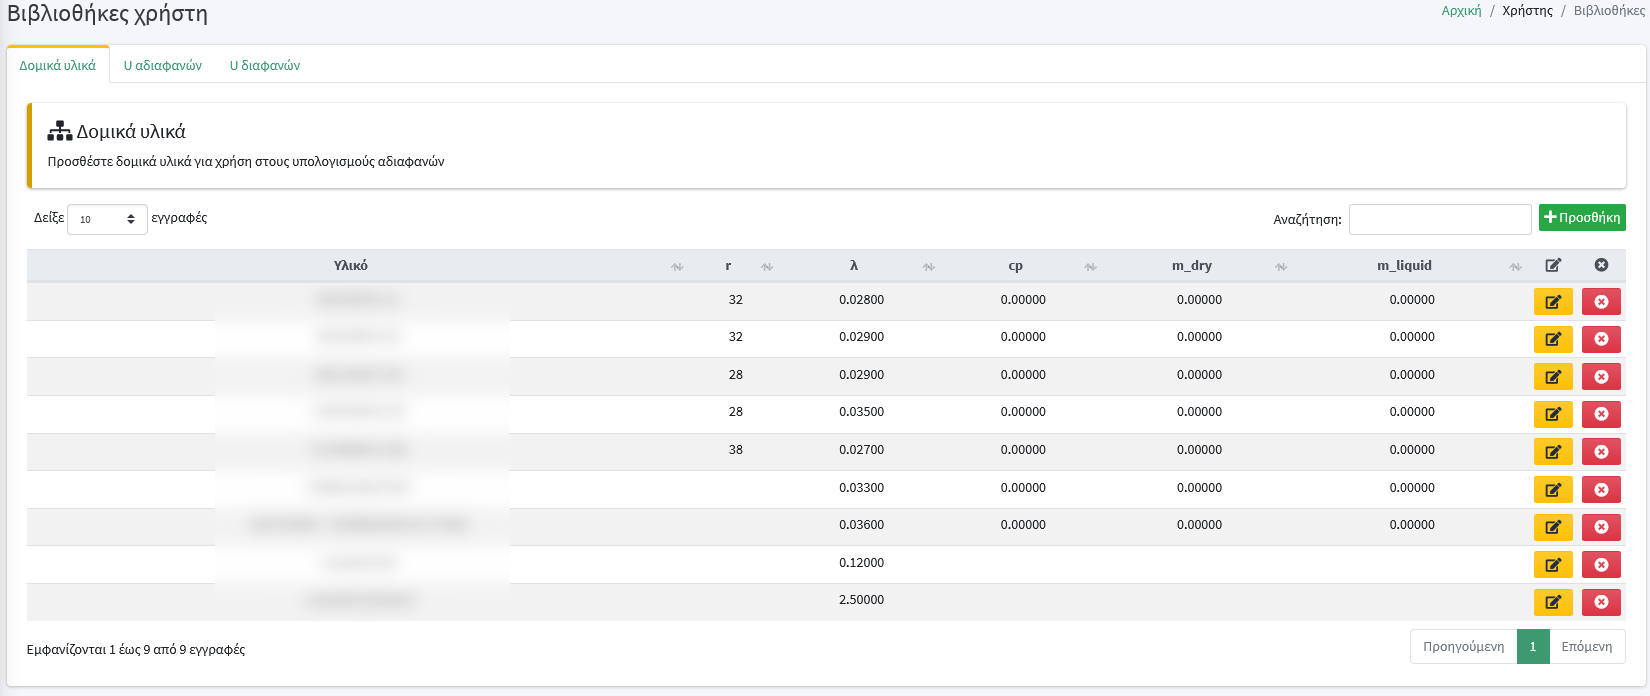Edit the material with λ 0.03300
This screenshot has height=696, width=1650.
coord(1552,490)
